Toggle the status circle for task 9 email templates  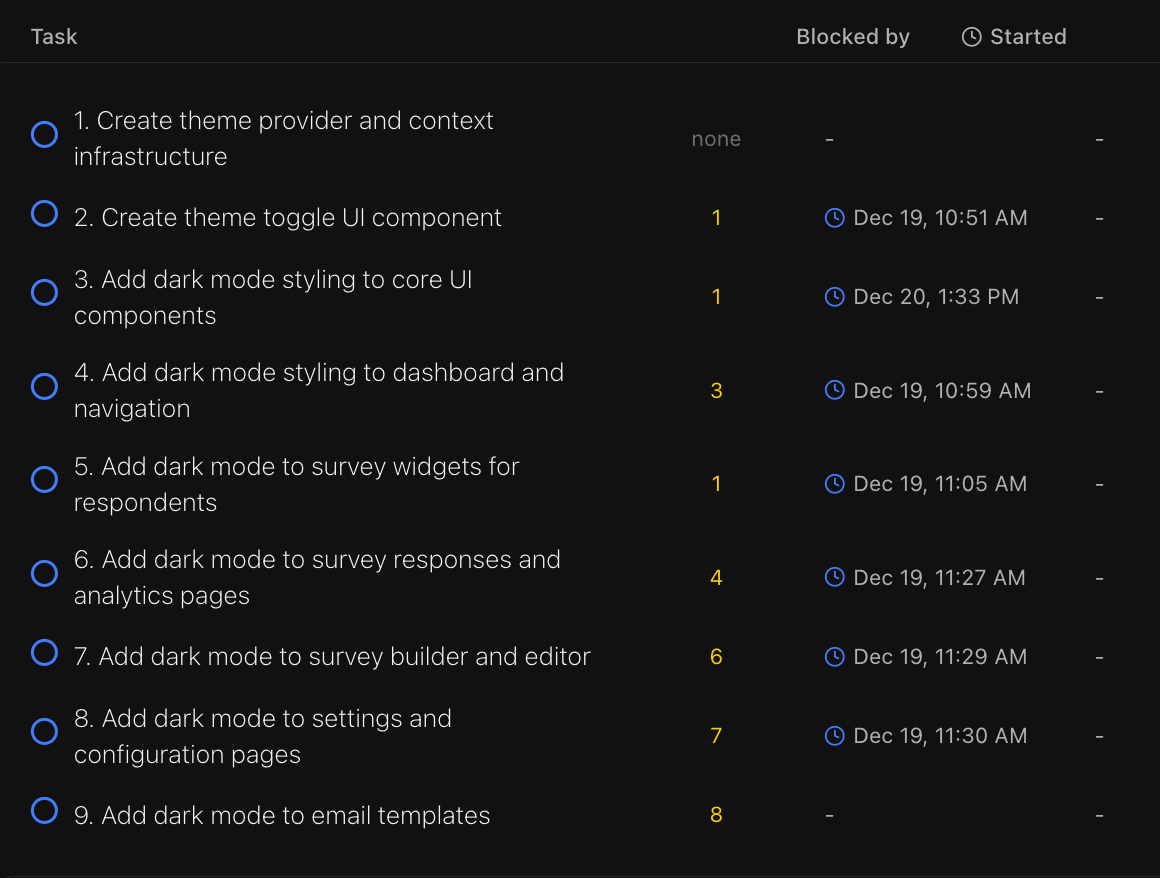pos(44,811)
